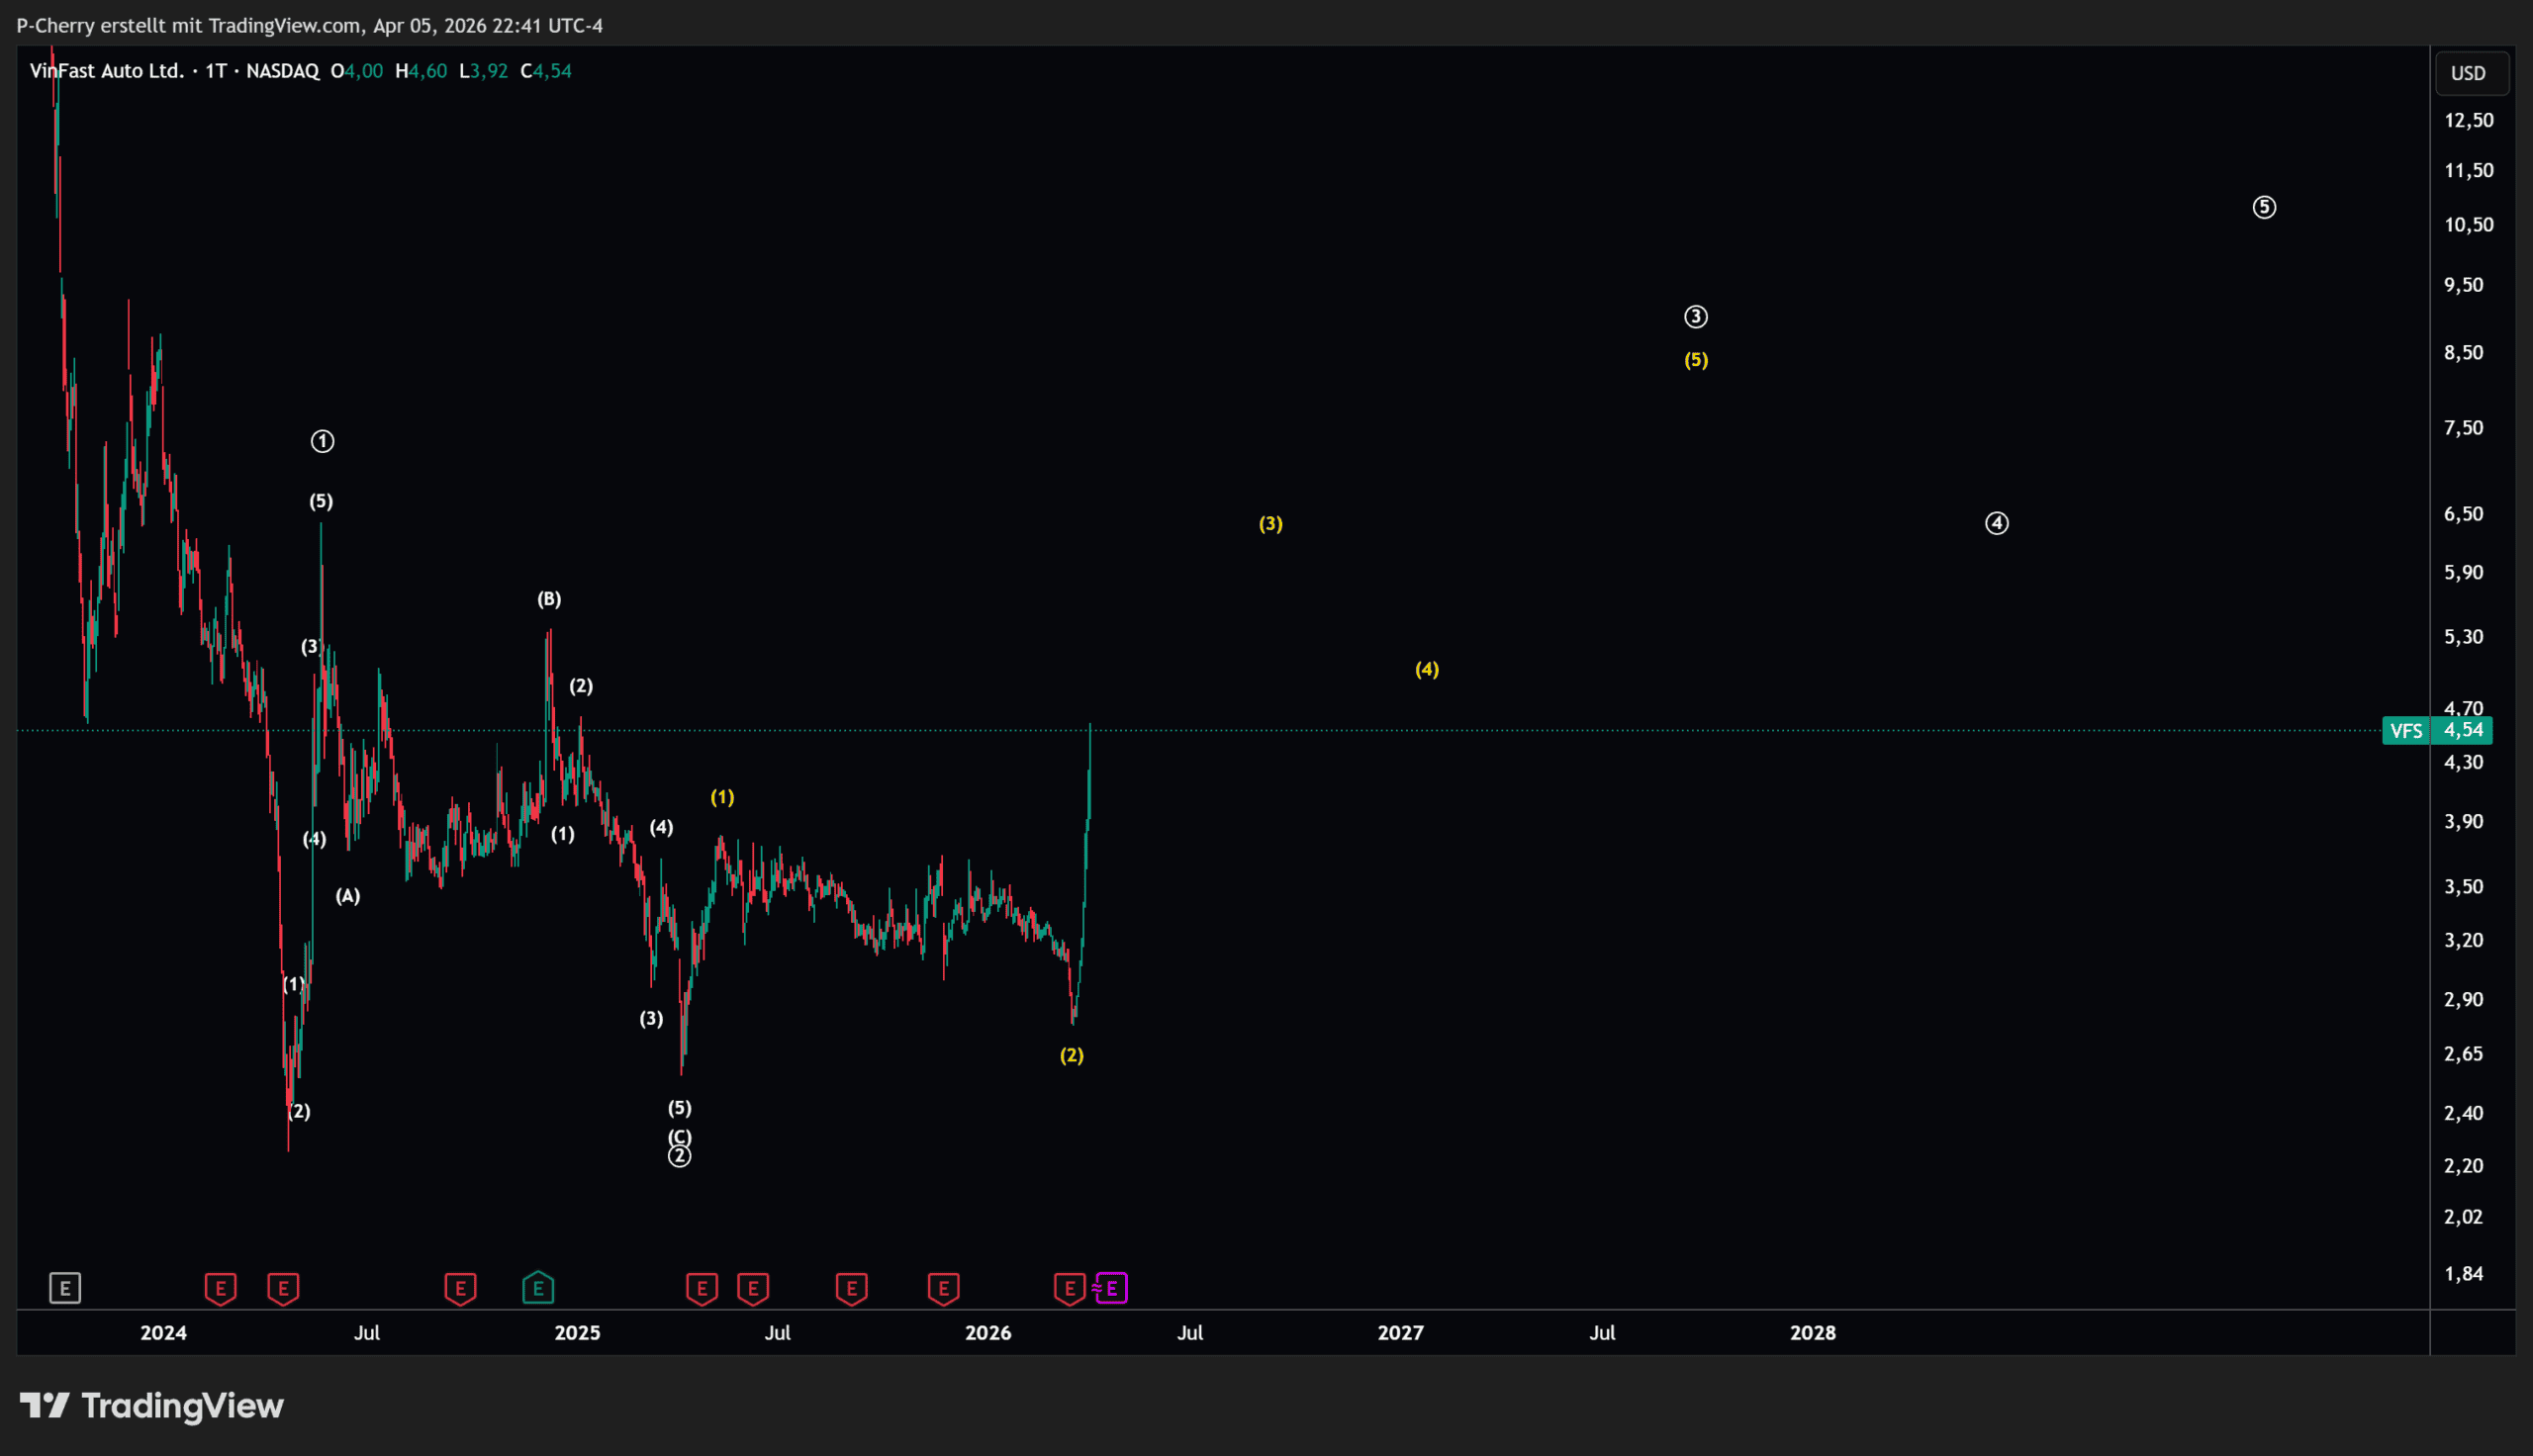Open the USD currency selector

(2468, 73)
